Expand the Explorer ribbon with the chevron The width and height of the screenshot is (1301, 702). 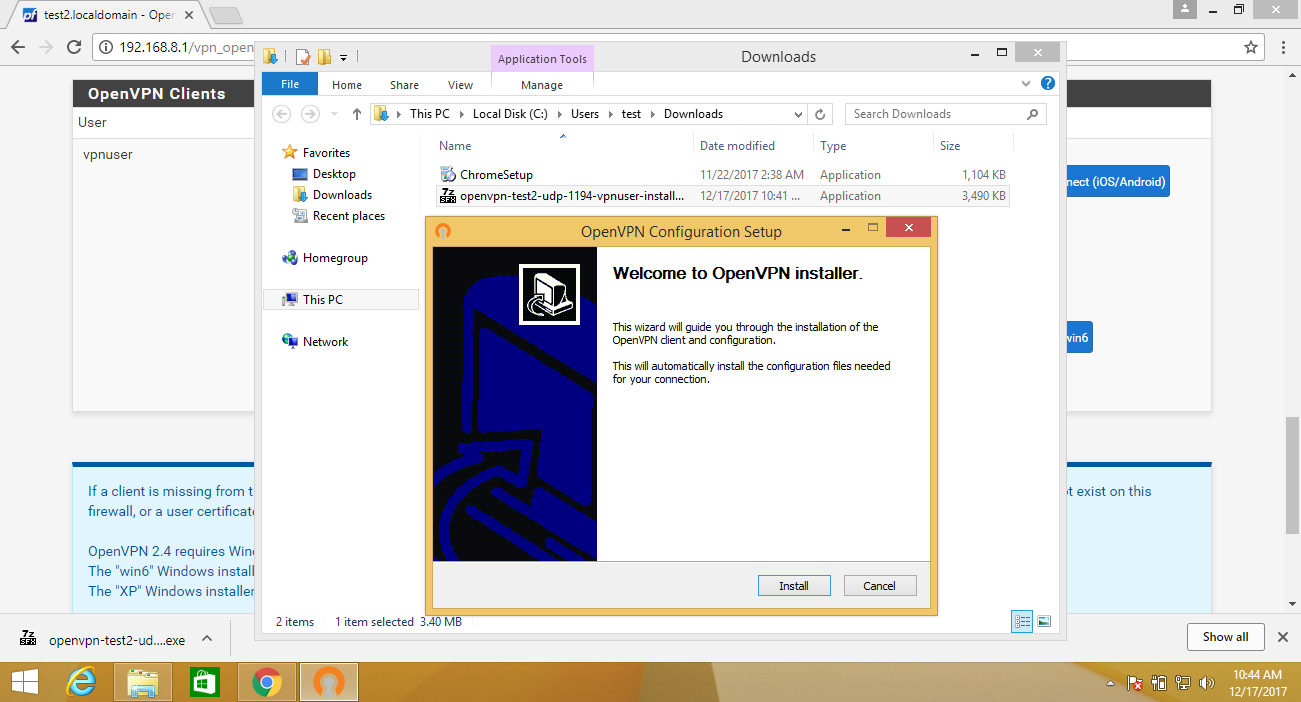[x=1026, y=84]
